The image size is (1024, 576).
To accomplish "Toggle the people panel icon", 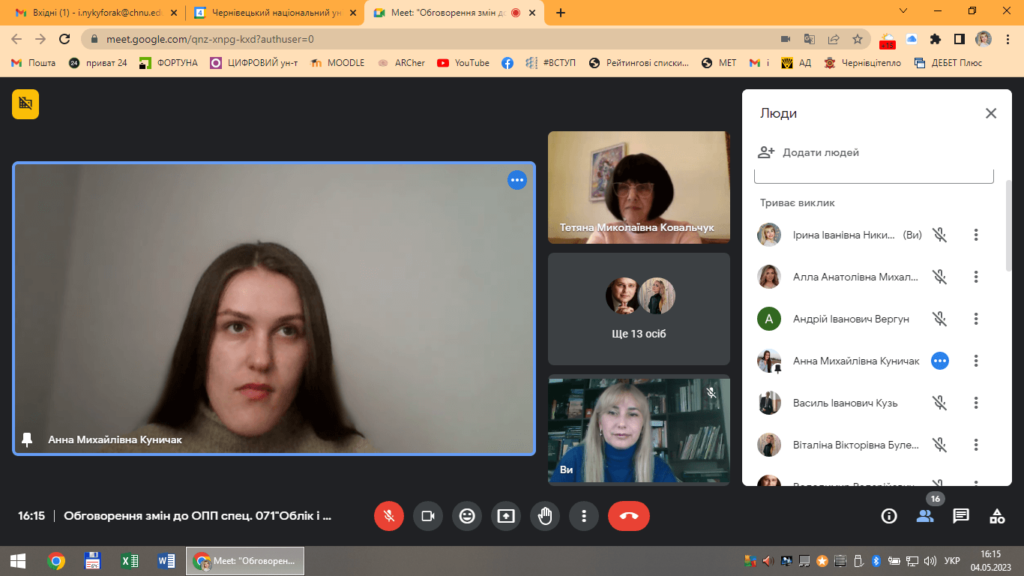I will click(x=925, y=516).
